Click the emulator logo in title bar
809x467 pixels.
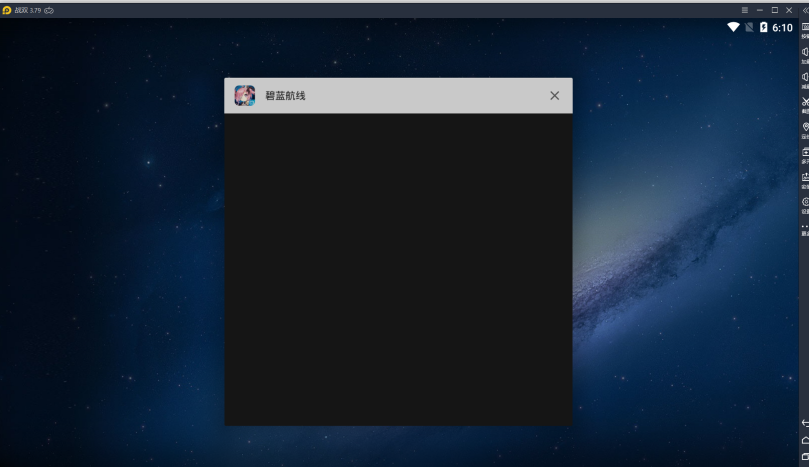(7, 9)
